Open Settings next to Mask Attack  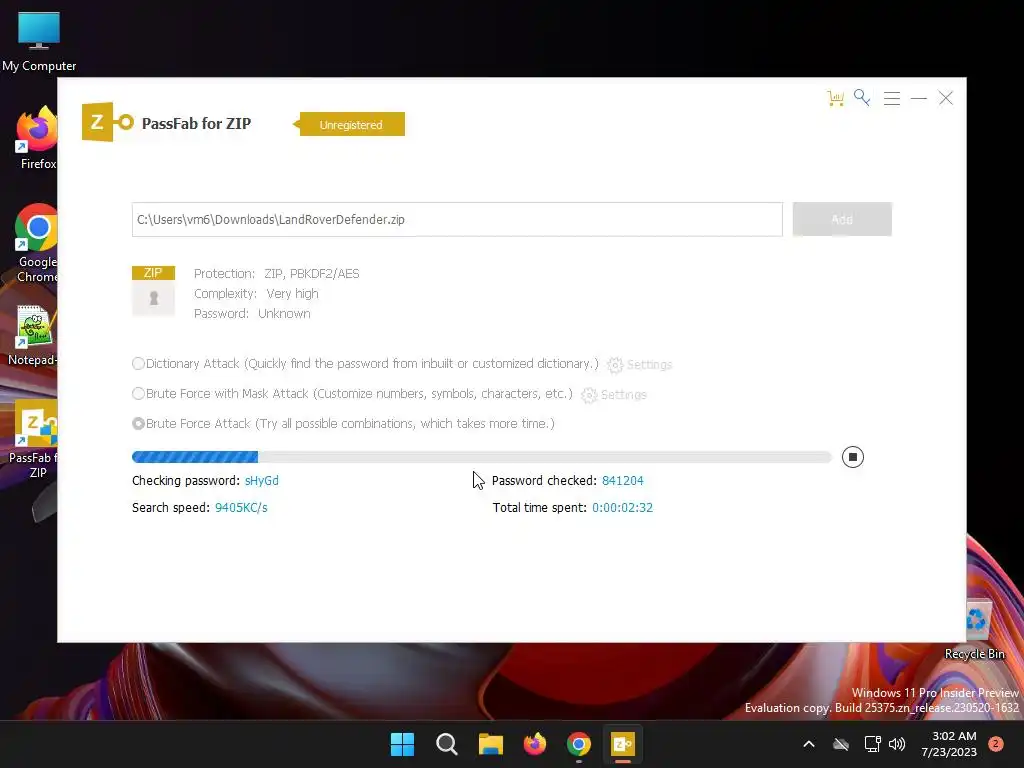click(614, 394)
